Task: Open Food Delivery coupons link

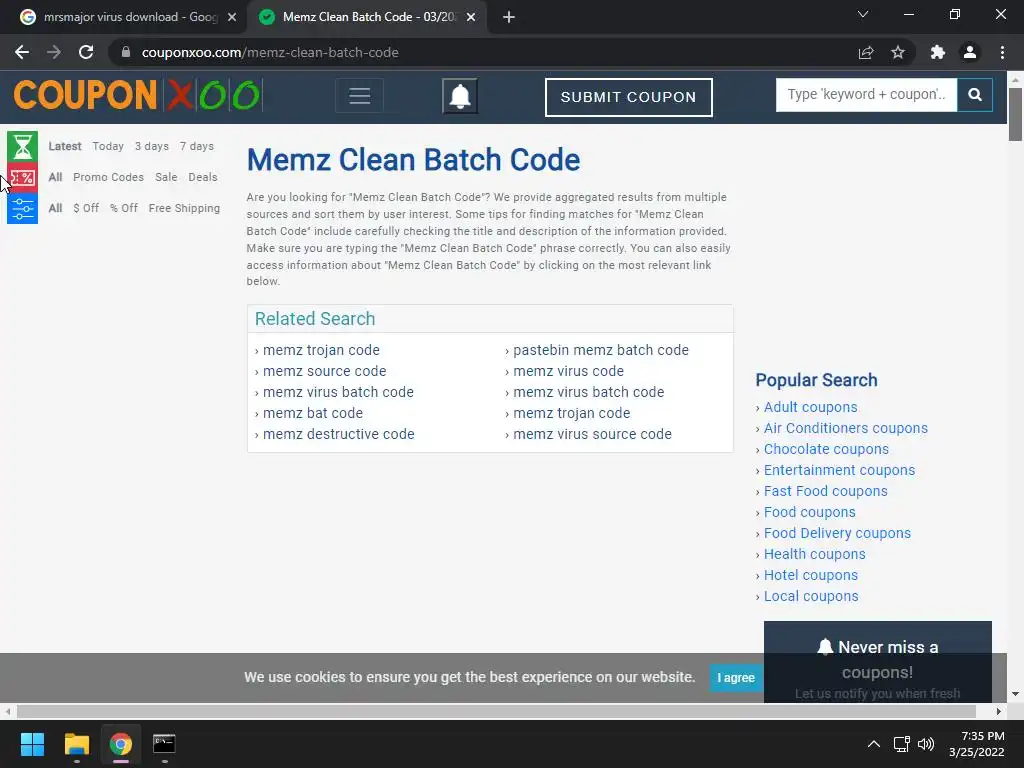Action: click(837, 533)
